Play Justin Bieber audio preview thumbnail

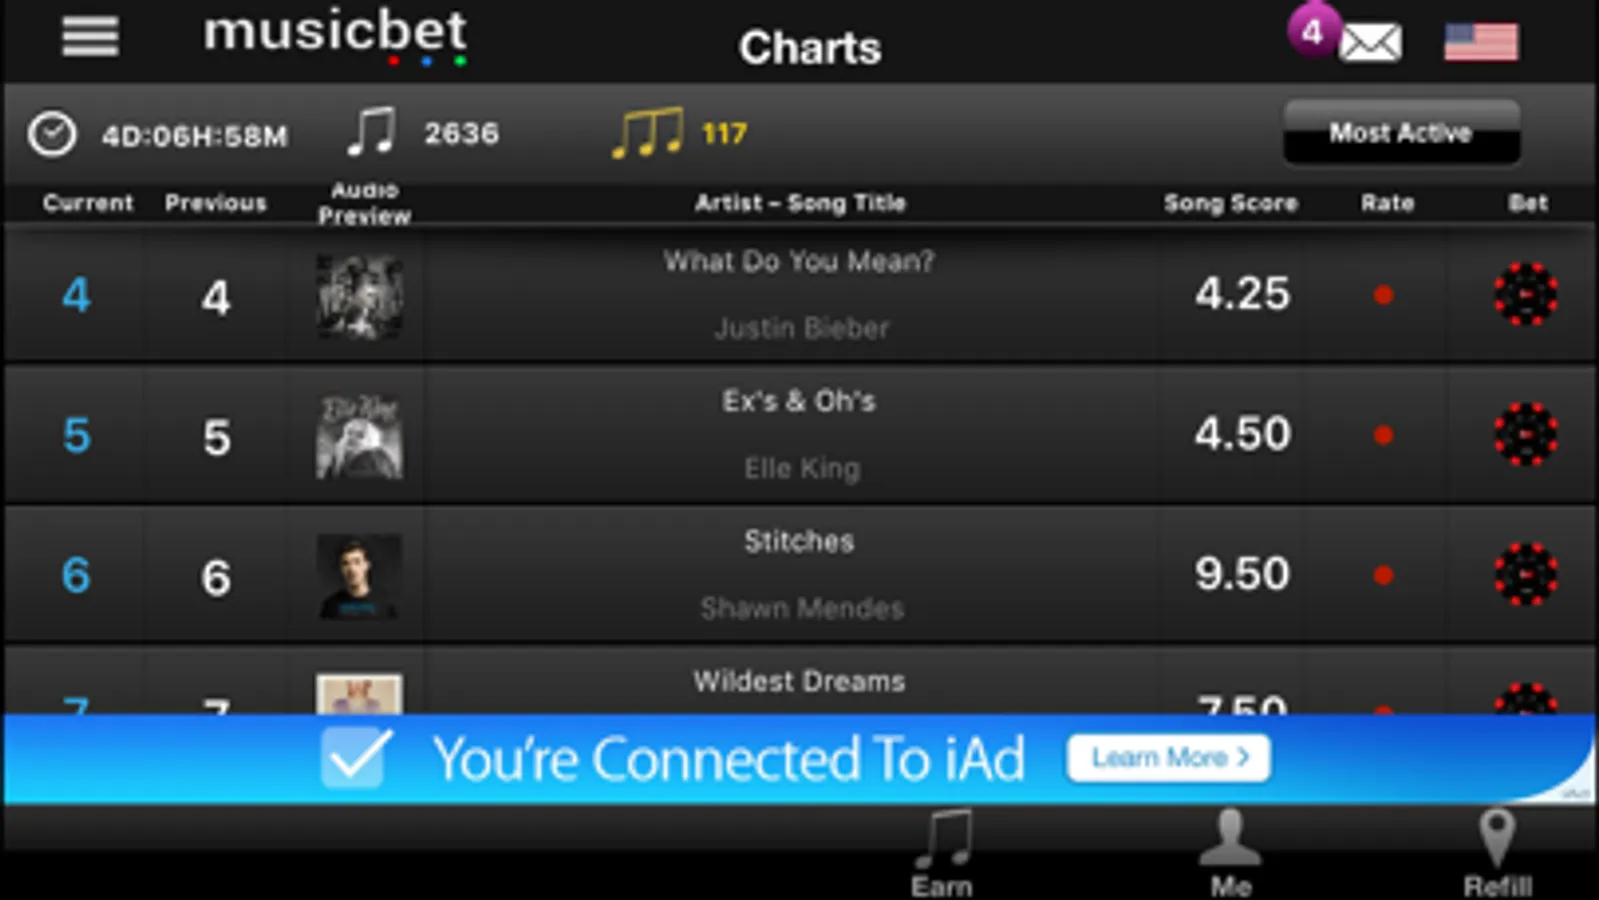coord(360,296)
